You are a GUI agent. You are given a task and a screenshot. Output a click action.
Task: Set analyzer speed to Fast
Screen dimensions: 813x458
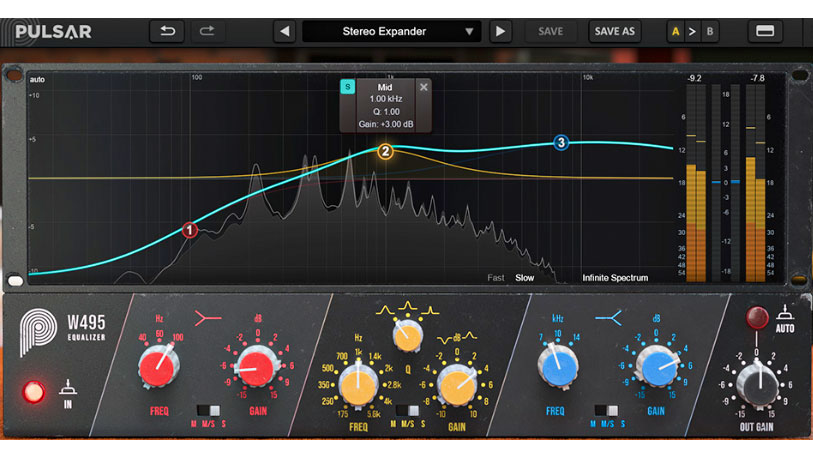496,278
